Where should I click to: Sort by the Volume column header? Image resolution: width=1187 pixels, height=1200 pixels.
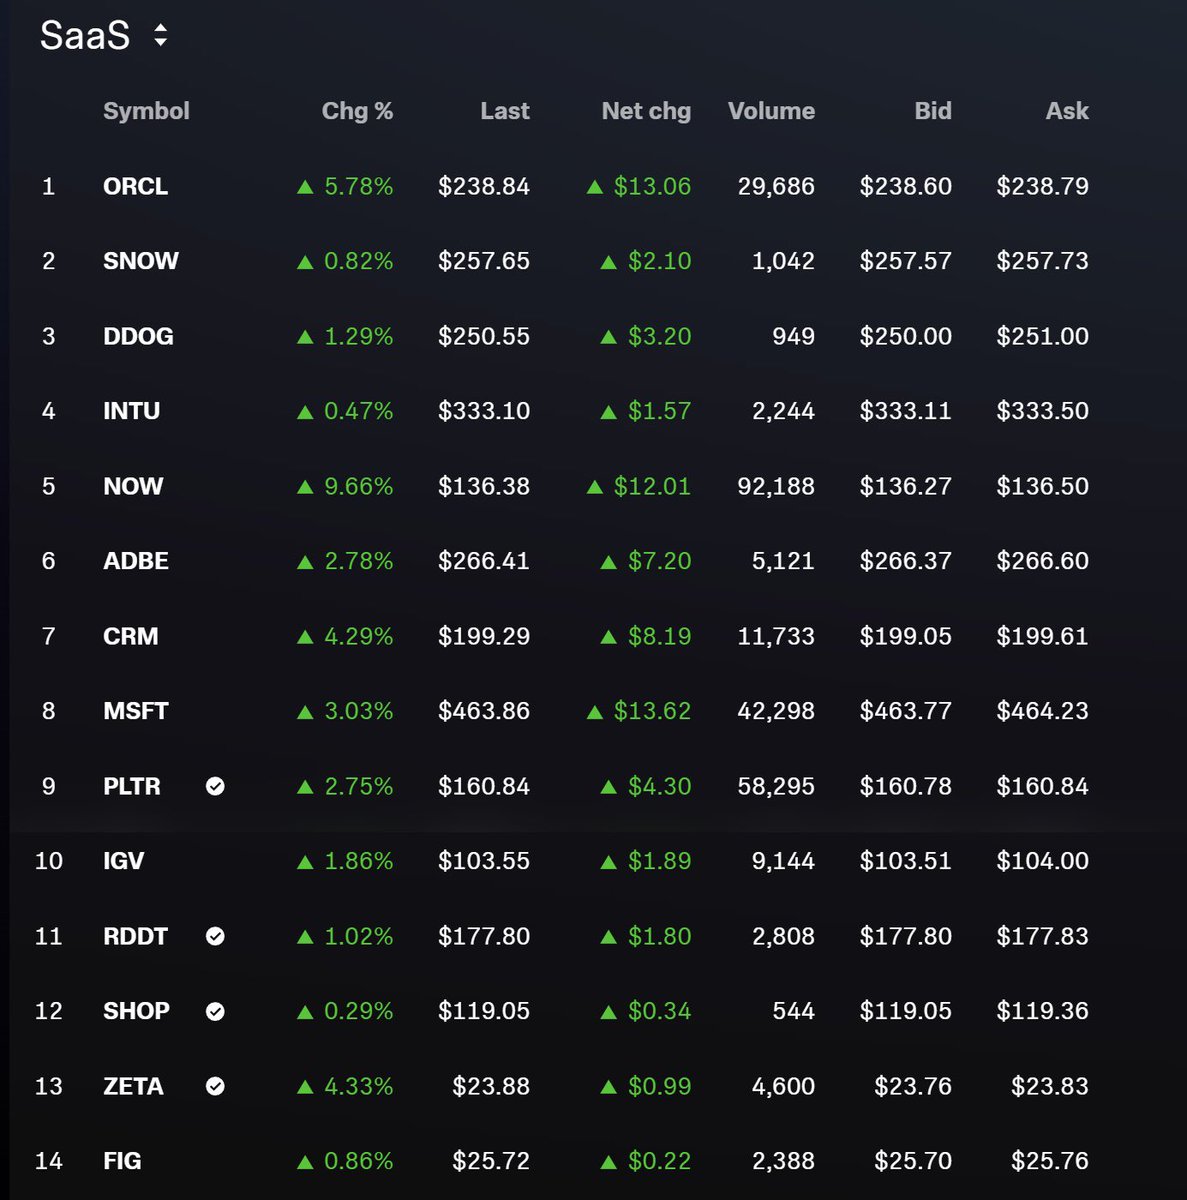coord(771,111)
